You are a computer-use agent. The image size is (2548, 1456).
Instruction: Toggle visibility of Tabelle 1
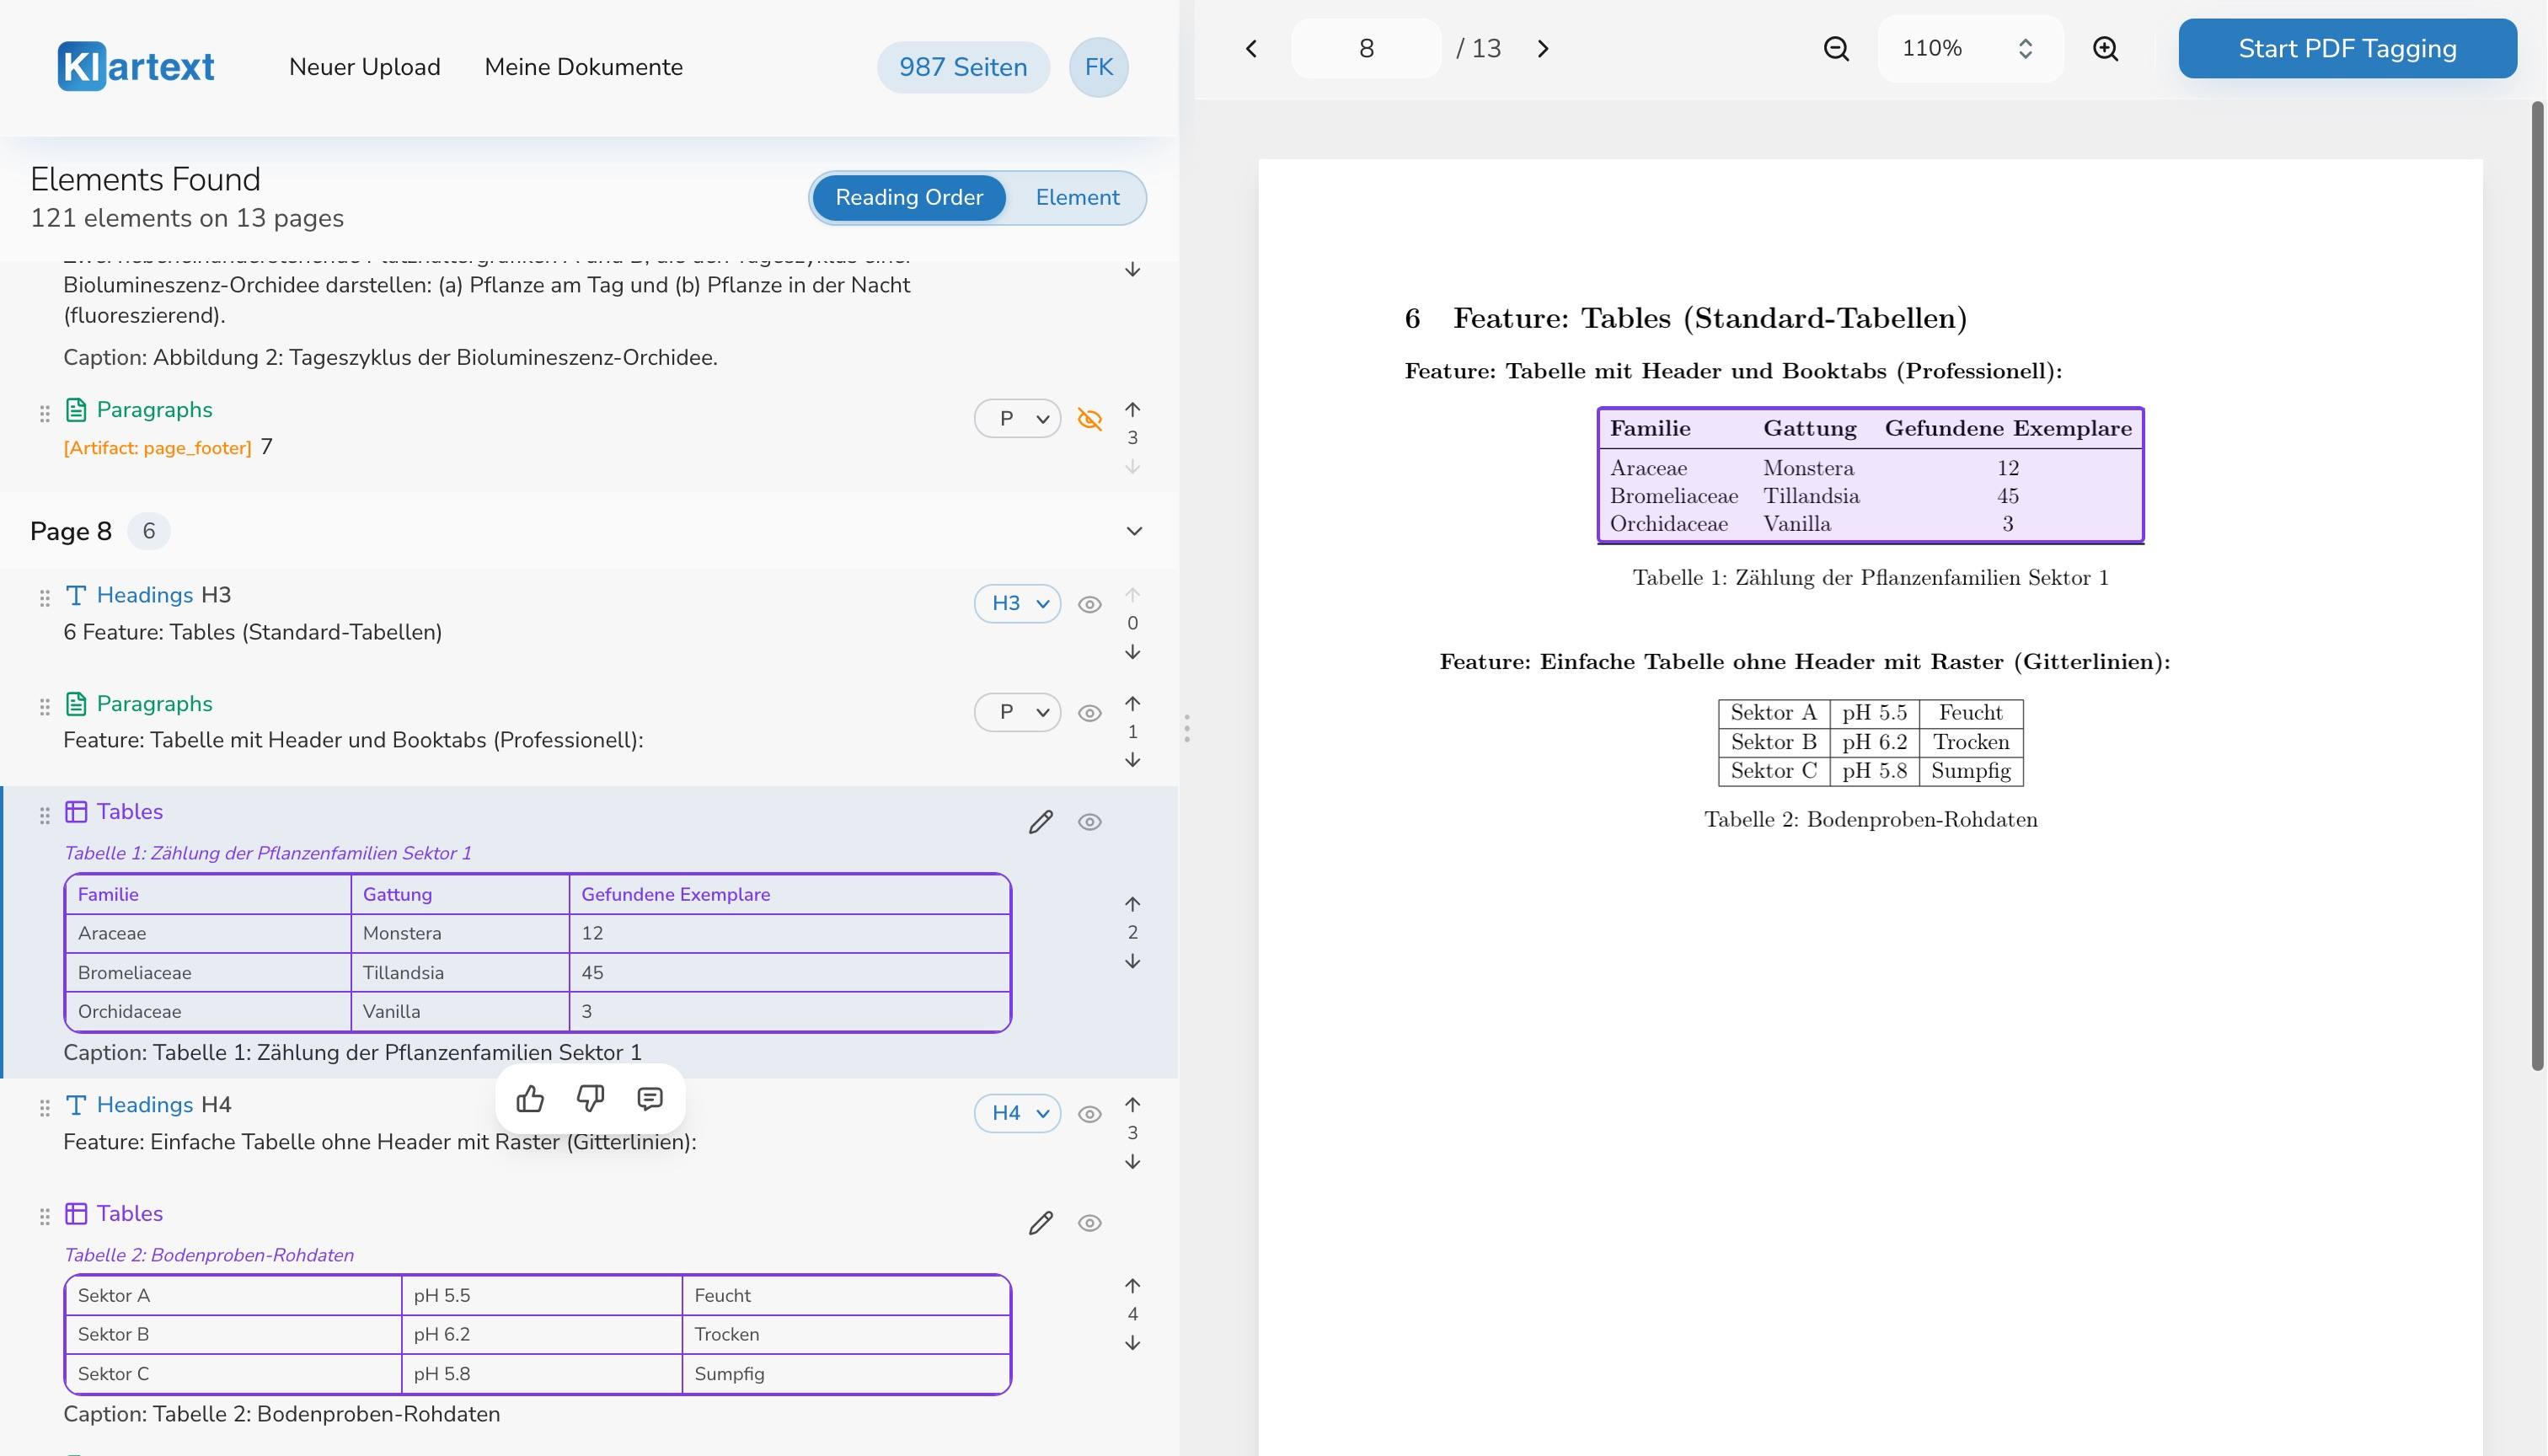(1090, 822)
